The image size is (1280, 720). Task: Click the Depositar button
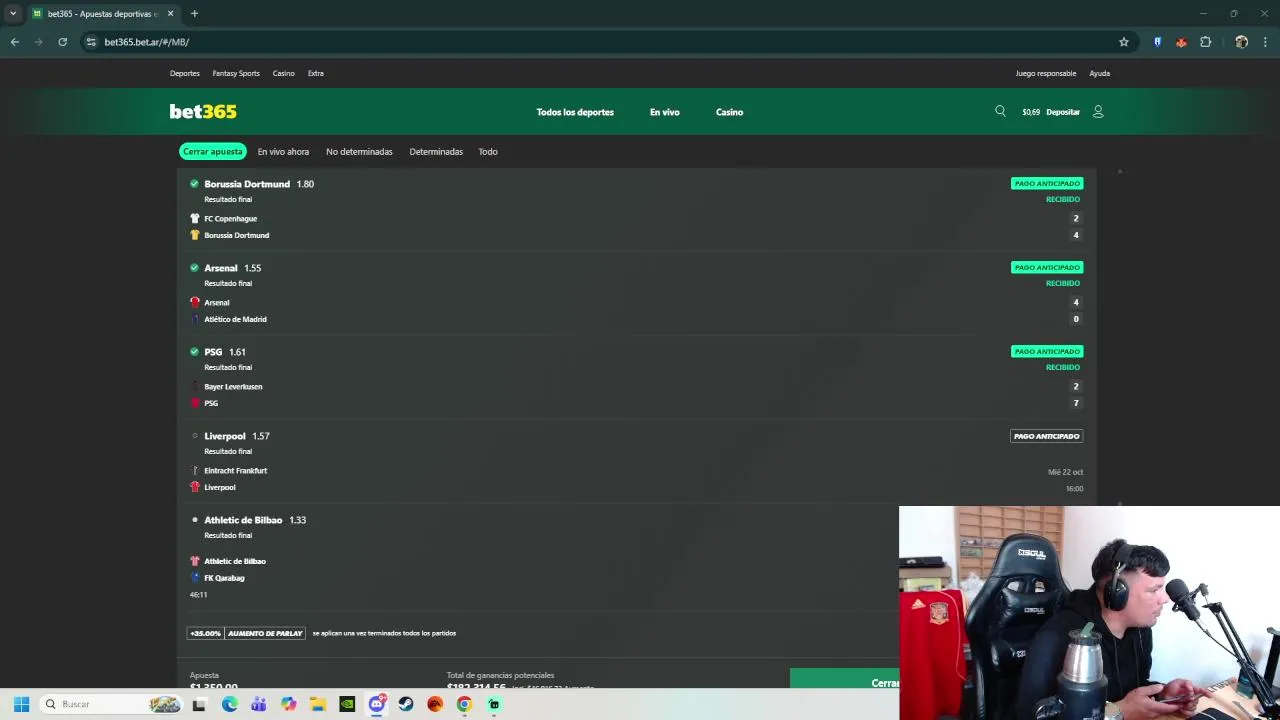(x=1063, y=112)
